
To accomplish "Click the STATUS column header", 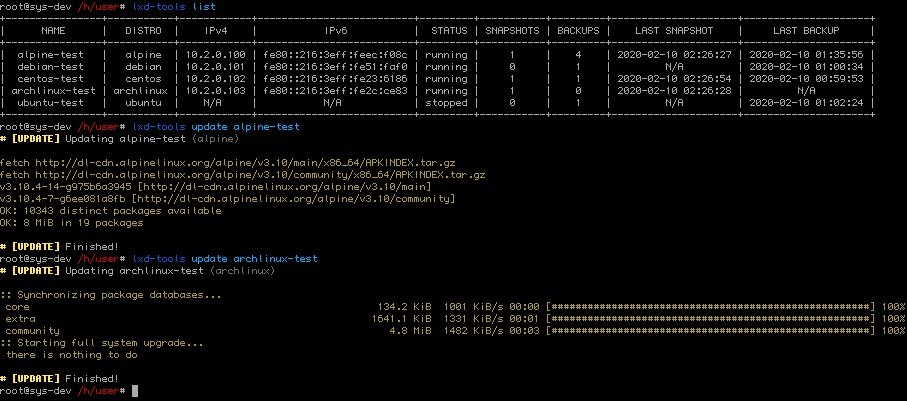I will [x=449, y=31].
